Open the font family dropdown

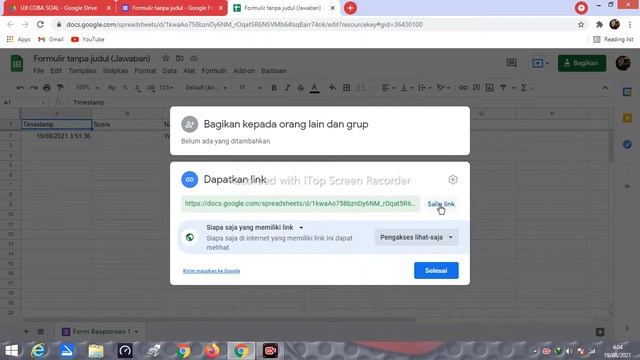205,88
